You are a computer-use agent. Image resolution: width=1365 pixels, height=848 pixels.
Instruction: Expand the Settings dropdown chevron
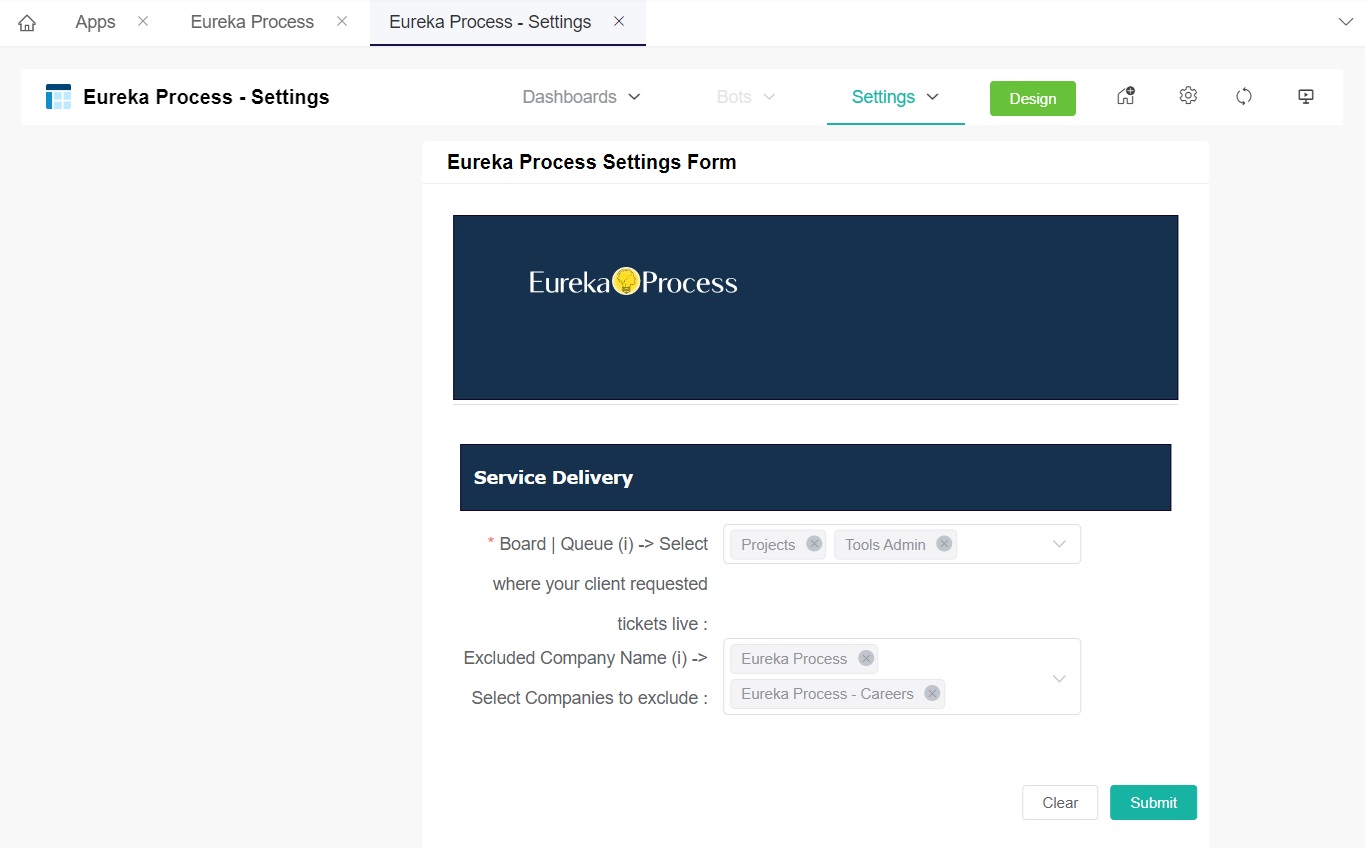tap(931, 97)
